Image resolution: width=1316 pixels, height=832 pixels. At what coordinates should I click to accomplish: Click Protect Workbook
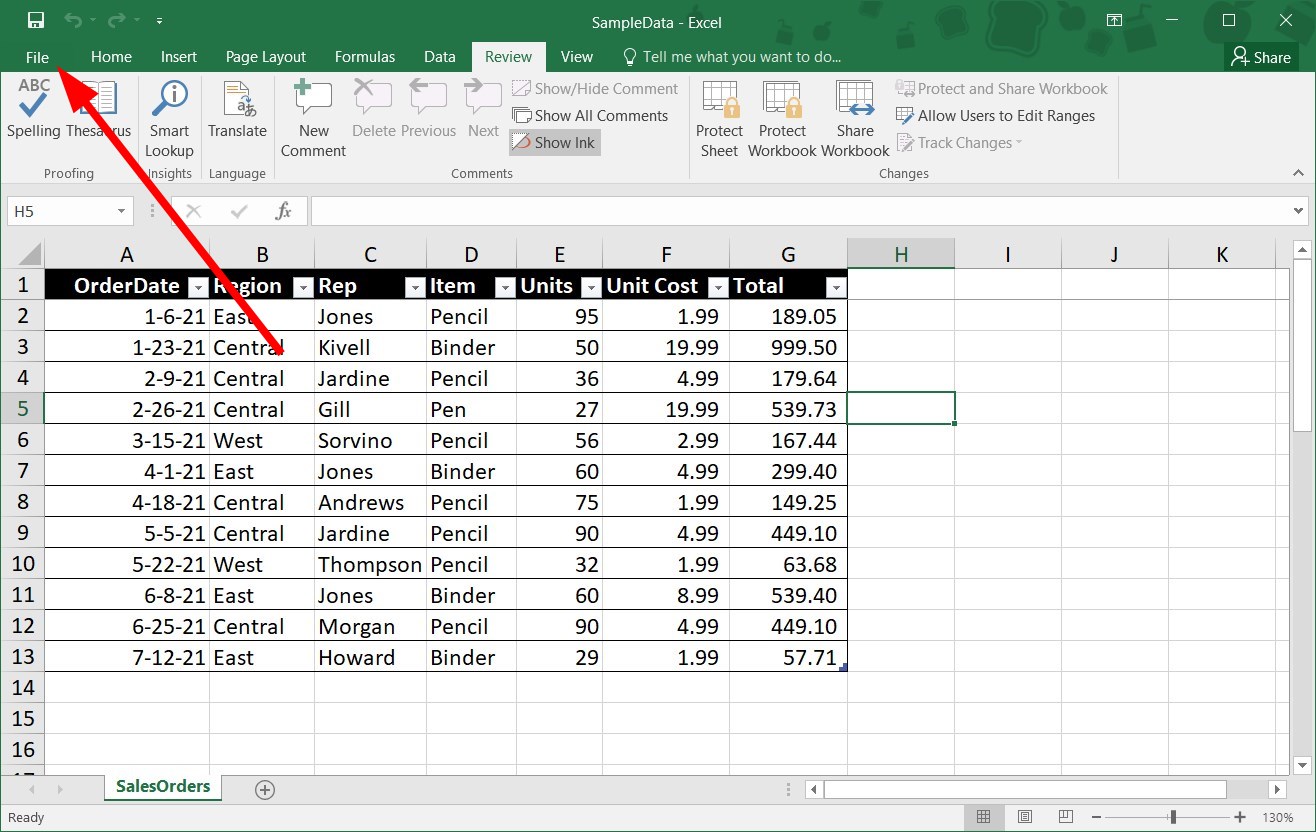(x=782, y=119)
